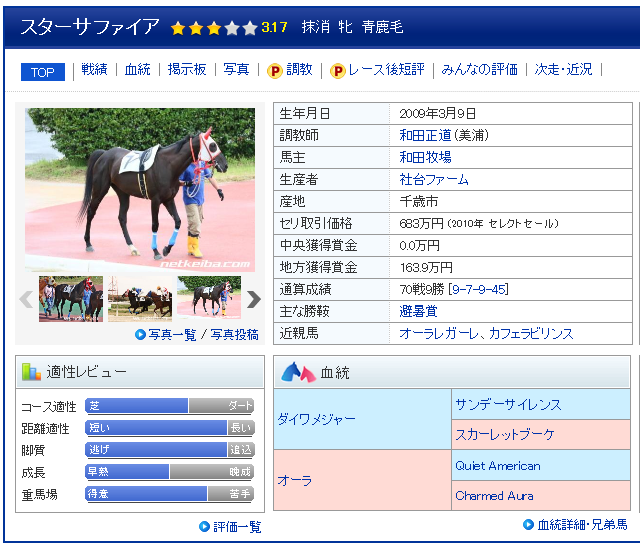This screenshot has height=547, width=640.
Task: Select the middle racing photo thumbnail
Action: pyautogui.click(x=140, y=299)
